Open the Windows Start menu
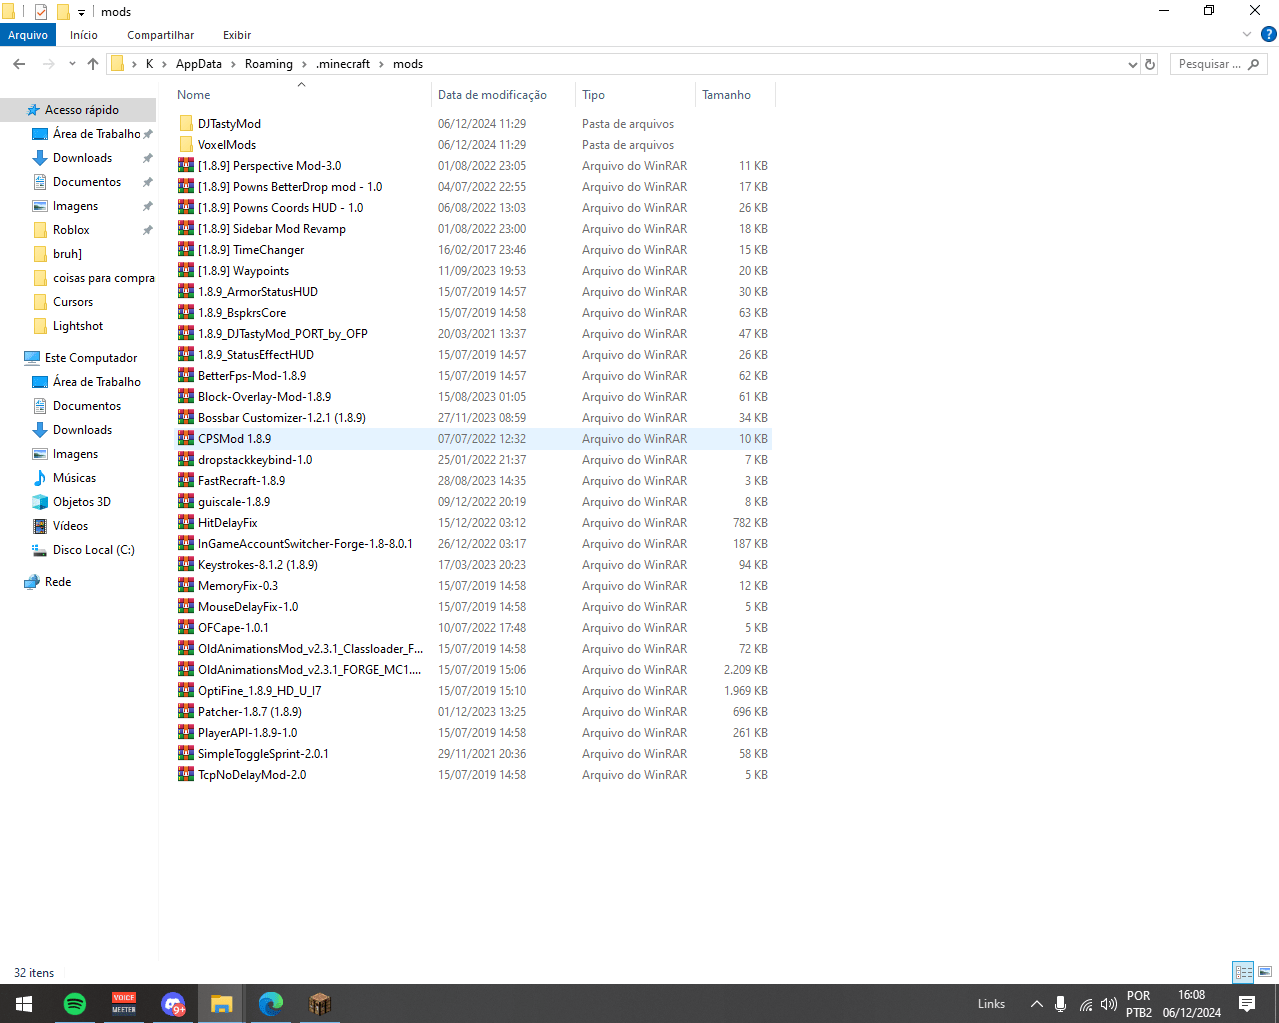The height and width of the screenshot is (1023, 1279). 24,1004
